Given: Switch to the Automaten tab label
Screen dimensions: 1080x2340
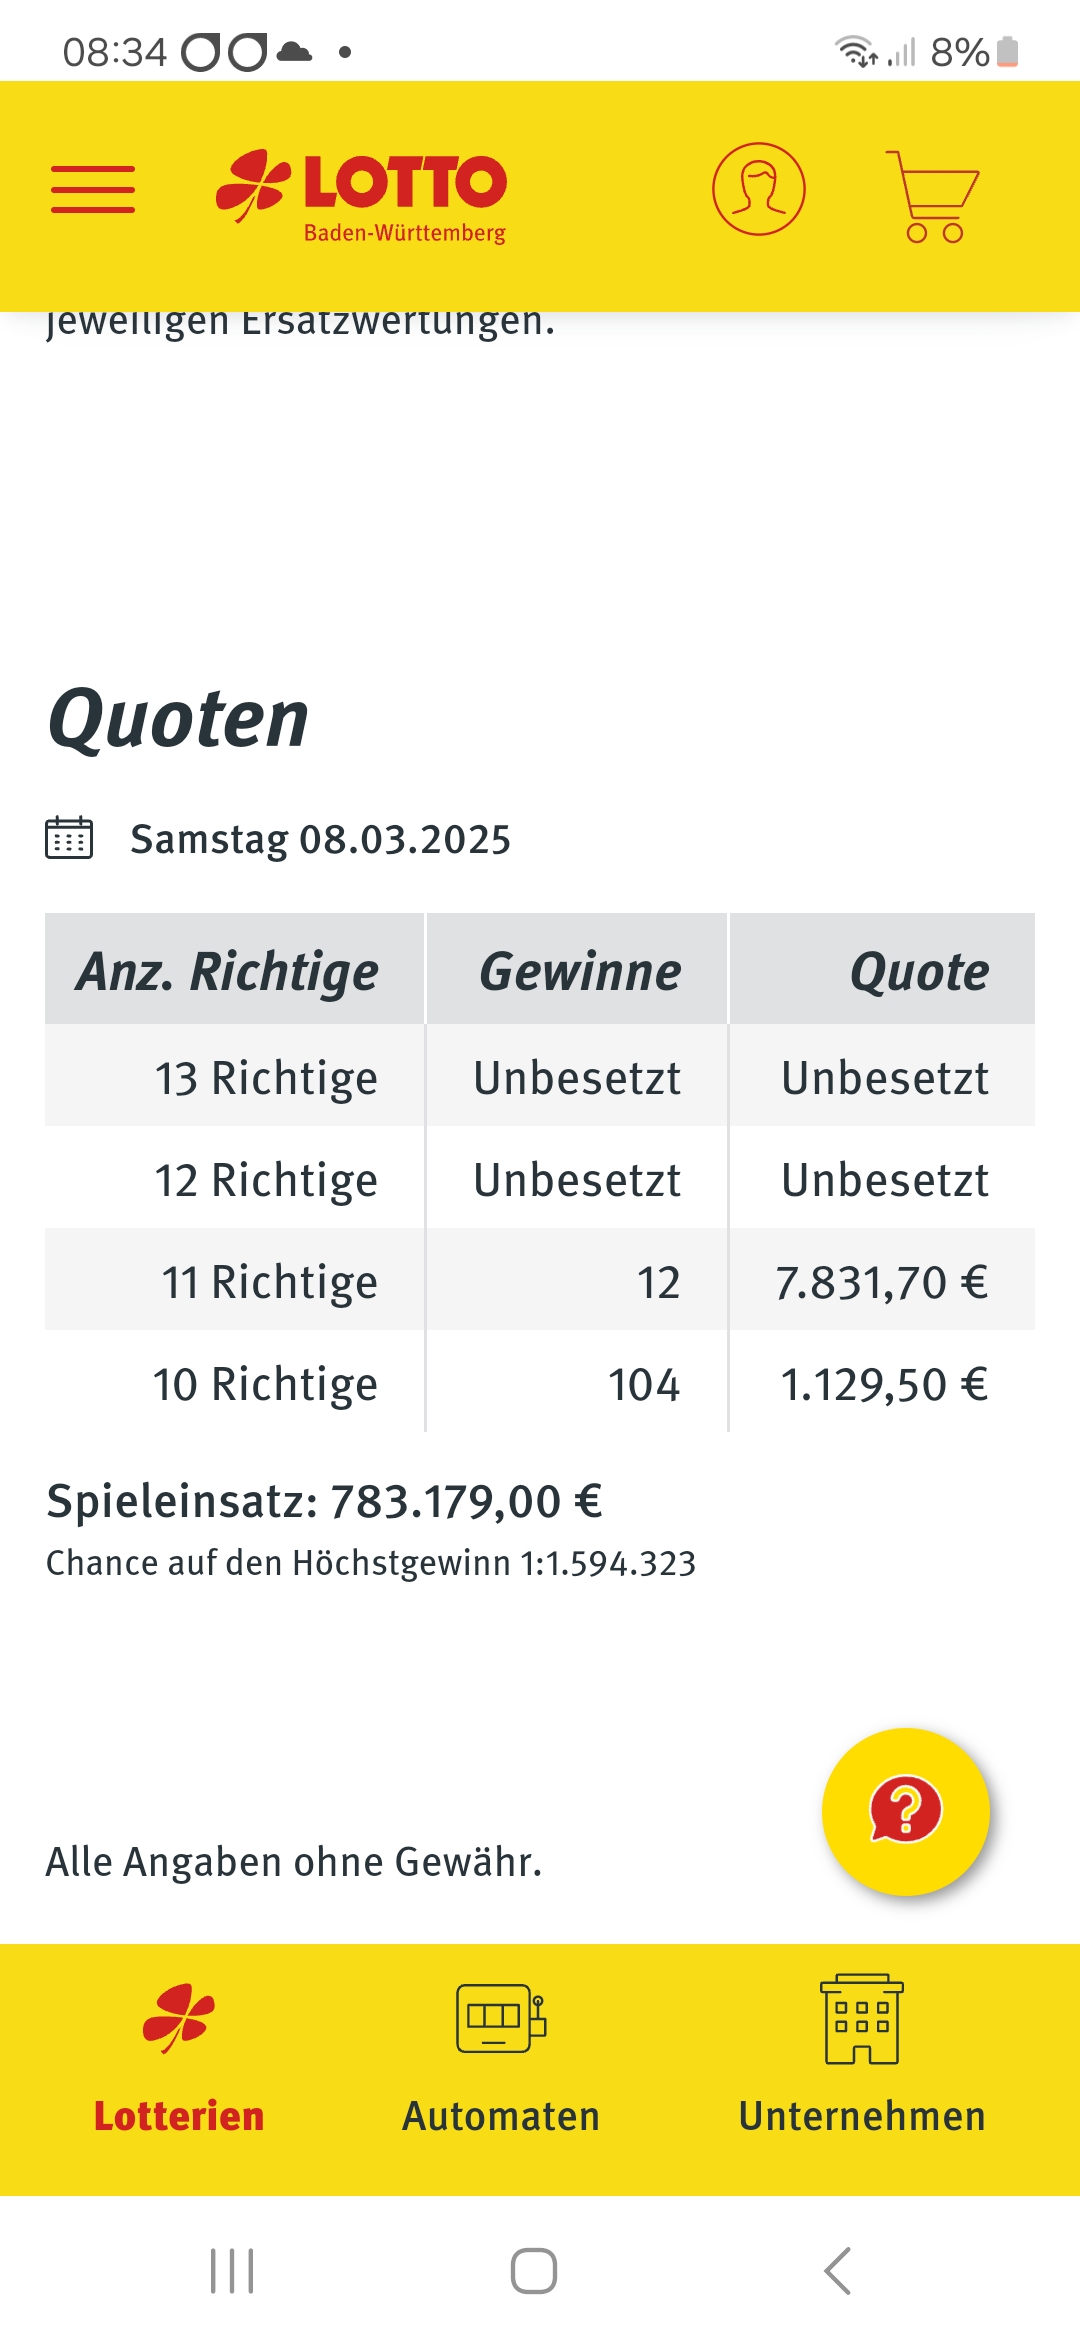Looking at the screenshot, I should pyautogui.click(x=501, y=2116).
